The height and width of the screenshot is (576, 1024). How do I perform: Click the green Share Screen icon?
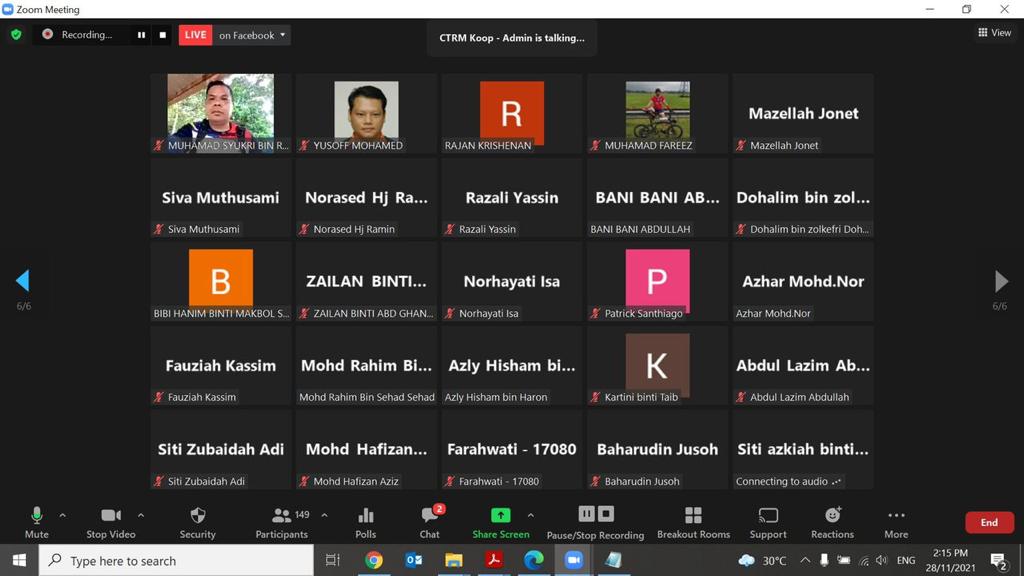tap(500, 516)
